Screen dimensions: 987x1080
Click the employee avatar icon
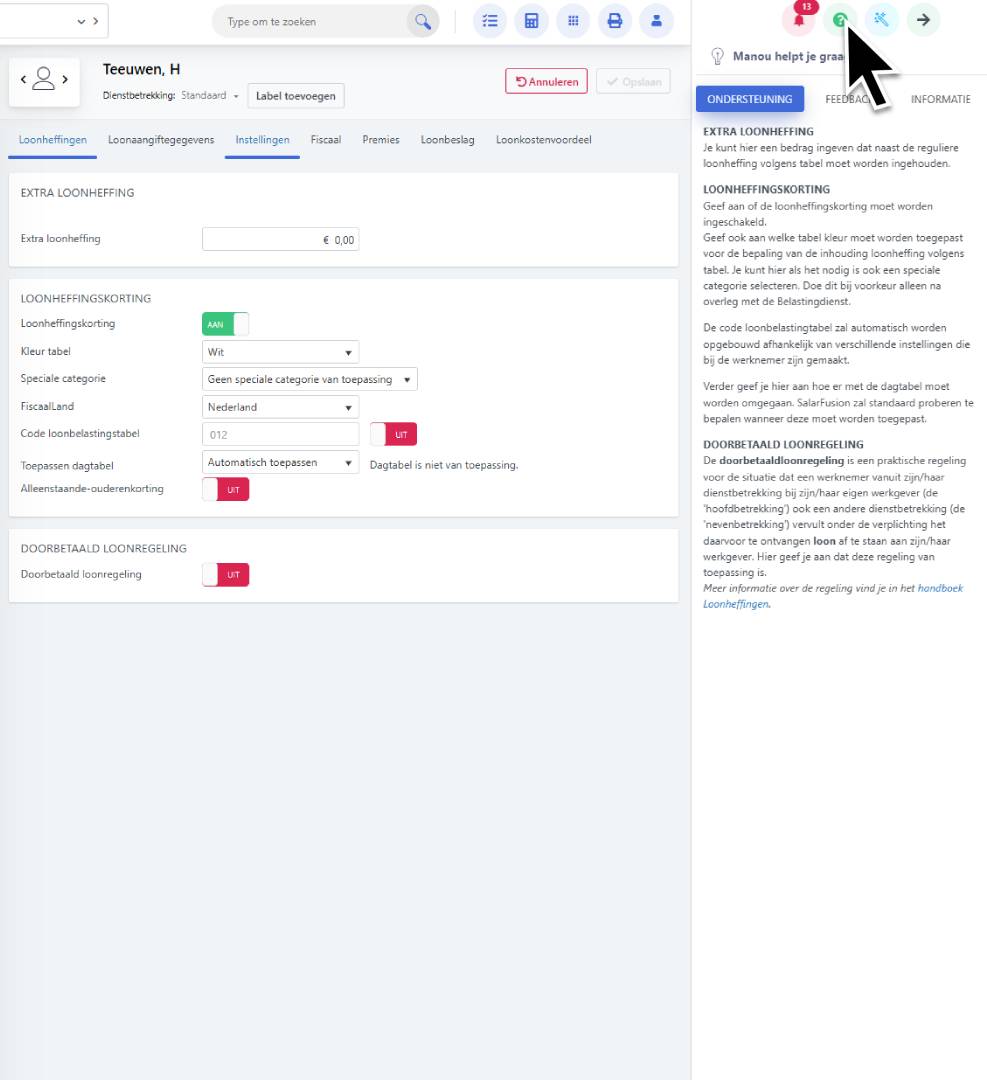coord(43,79)
